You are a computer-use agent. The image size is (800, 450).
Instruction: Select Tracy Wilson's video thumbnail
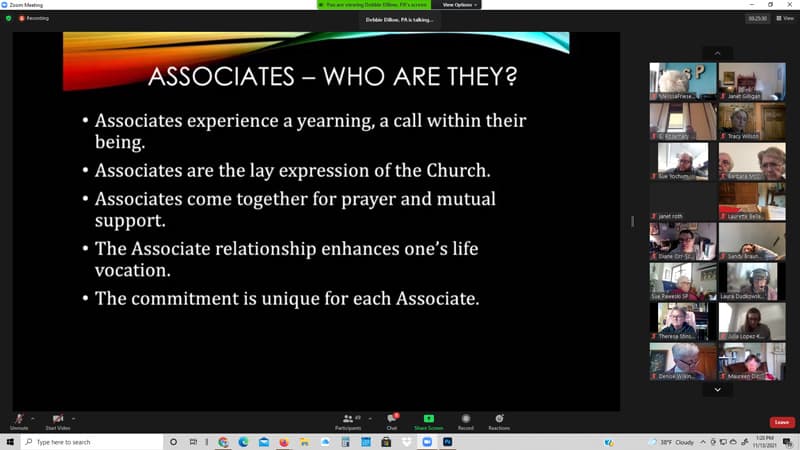(751, 121)
